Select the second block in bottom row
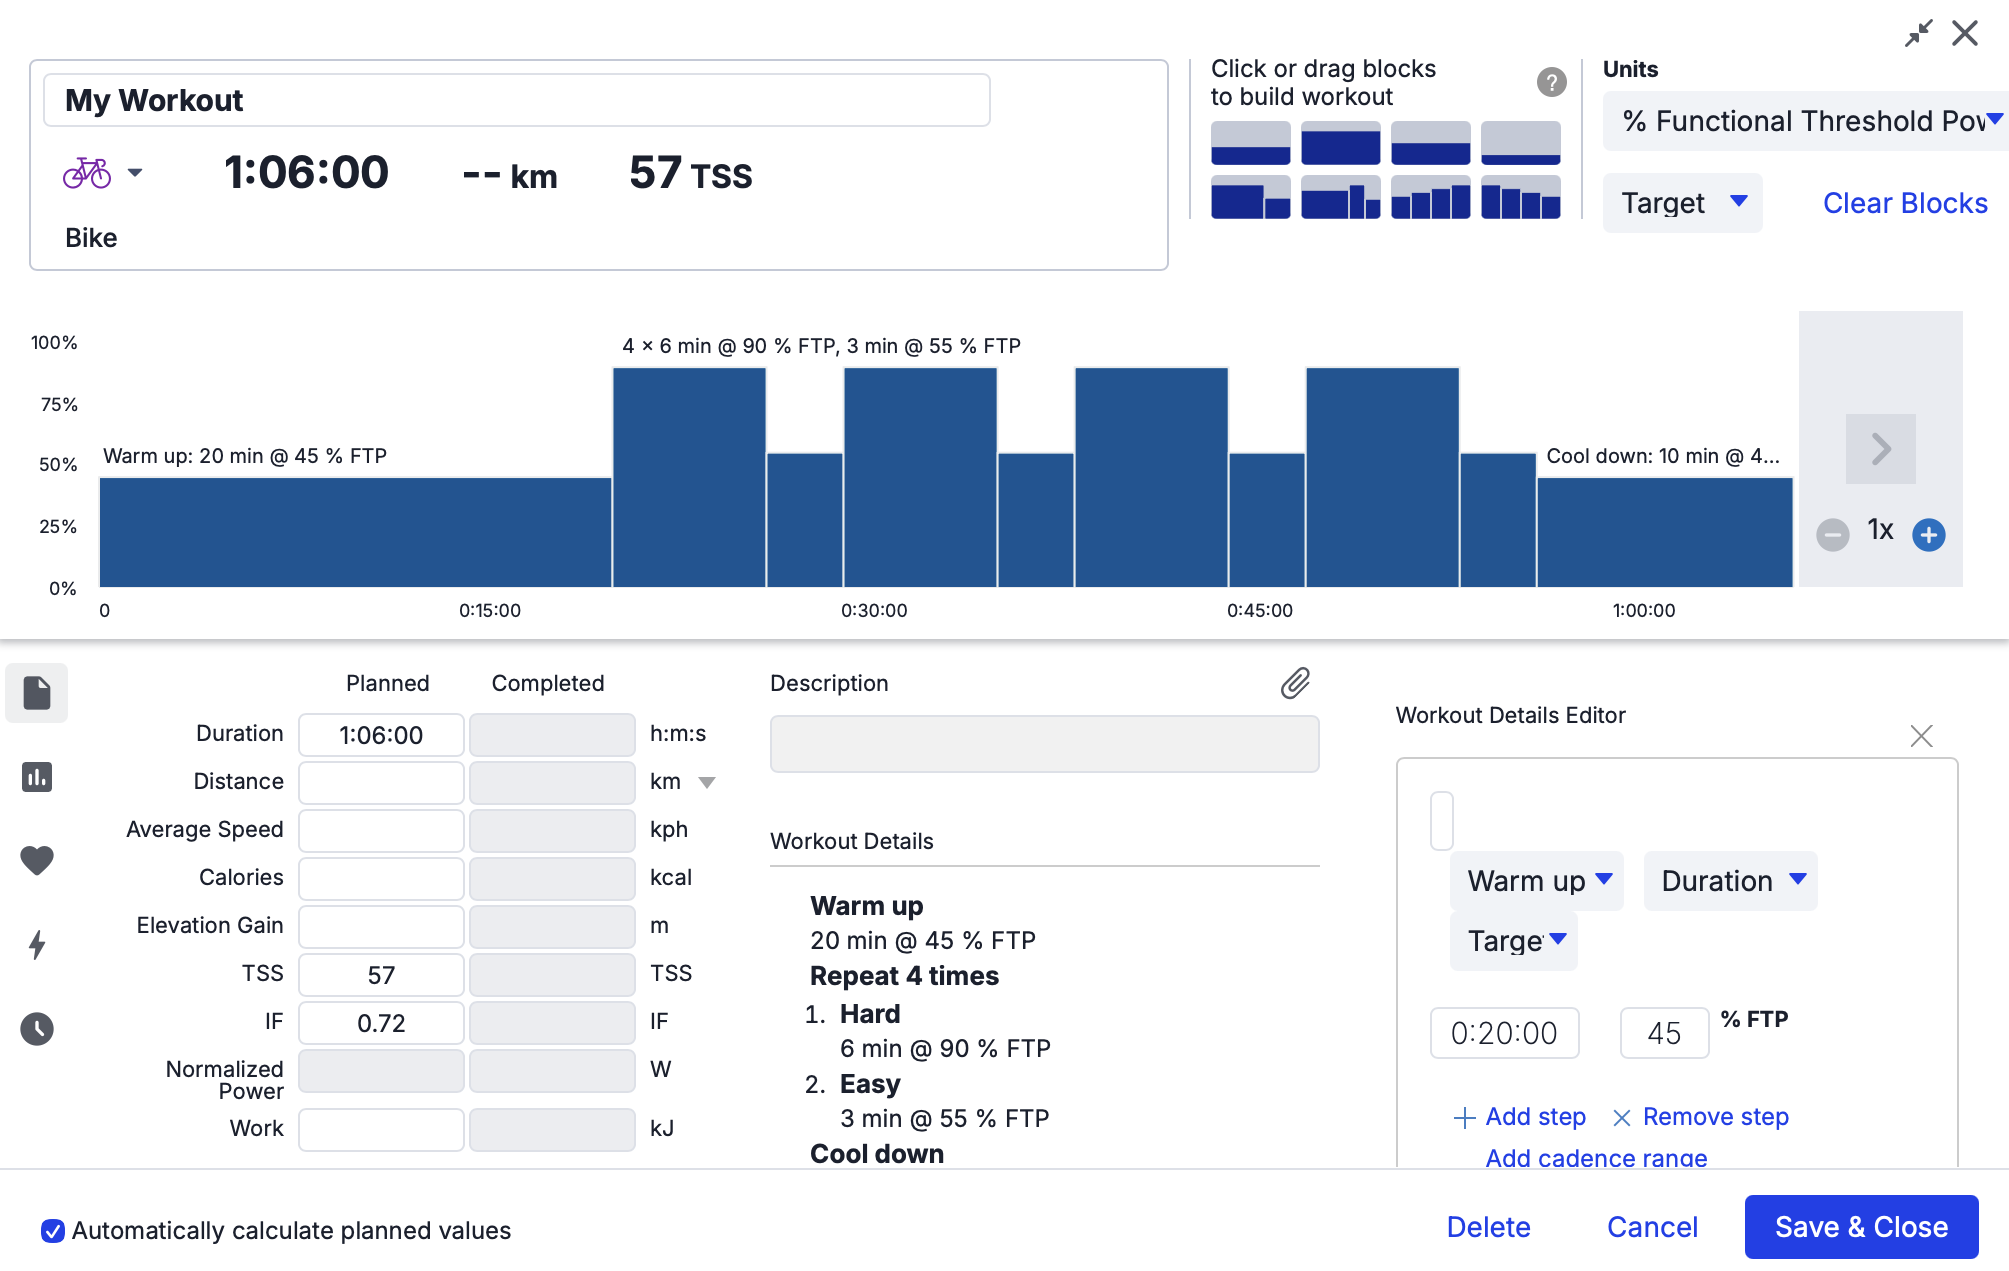Image resolution: width=2009 pixels, height=1271 pixels. click(x=1340, y=197)
